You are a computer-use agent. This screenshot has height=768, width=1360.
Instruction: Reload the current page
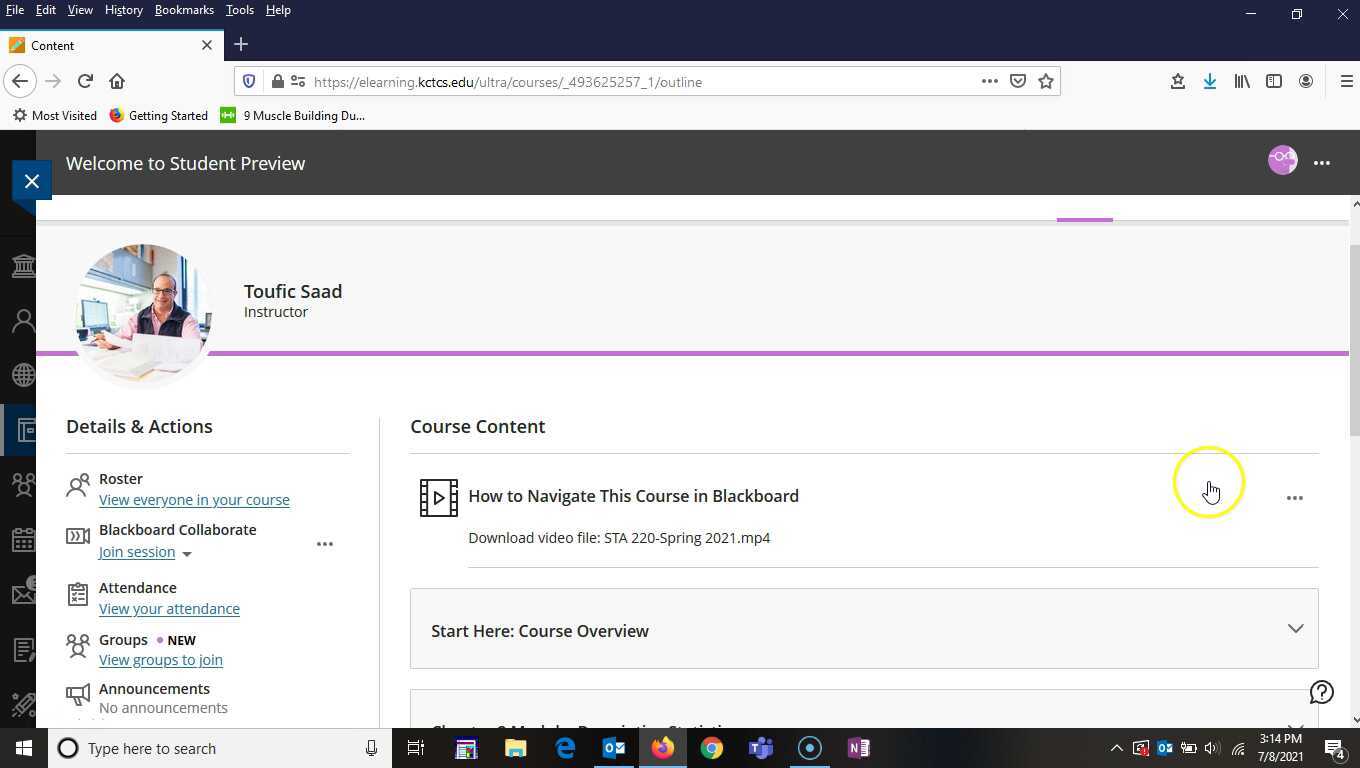85,81
